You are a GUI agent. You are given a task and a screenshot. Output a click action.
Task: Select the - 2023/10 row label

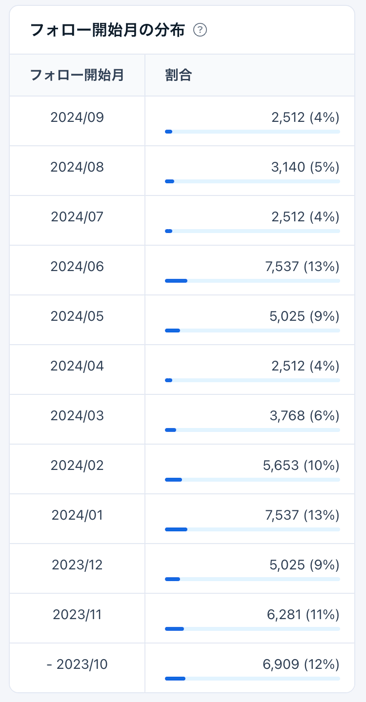77,665
